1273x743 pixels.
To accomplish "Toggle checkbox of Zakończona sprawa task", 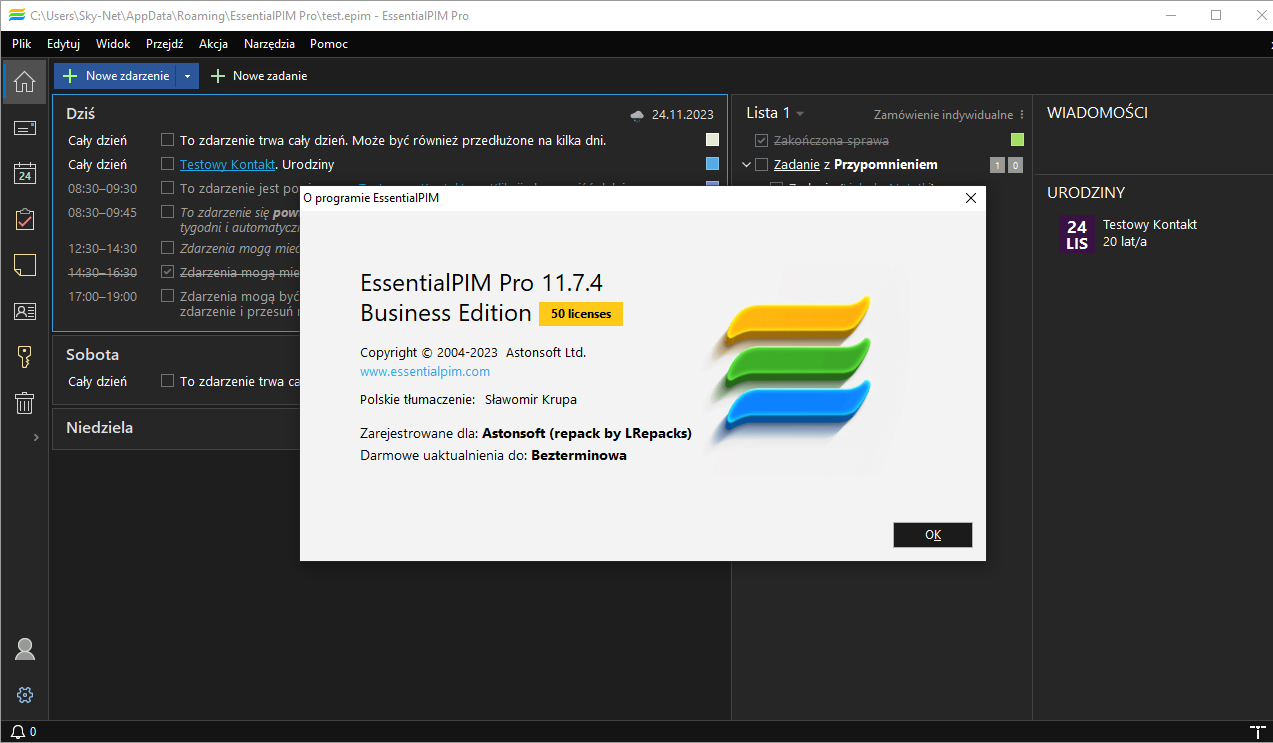I will pyautogui.click(x=762, y=141).
